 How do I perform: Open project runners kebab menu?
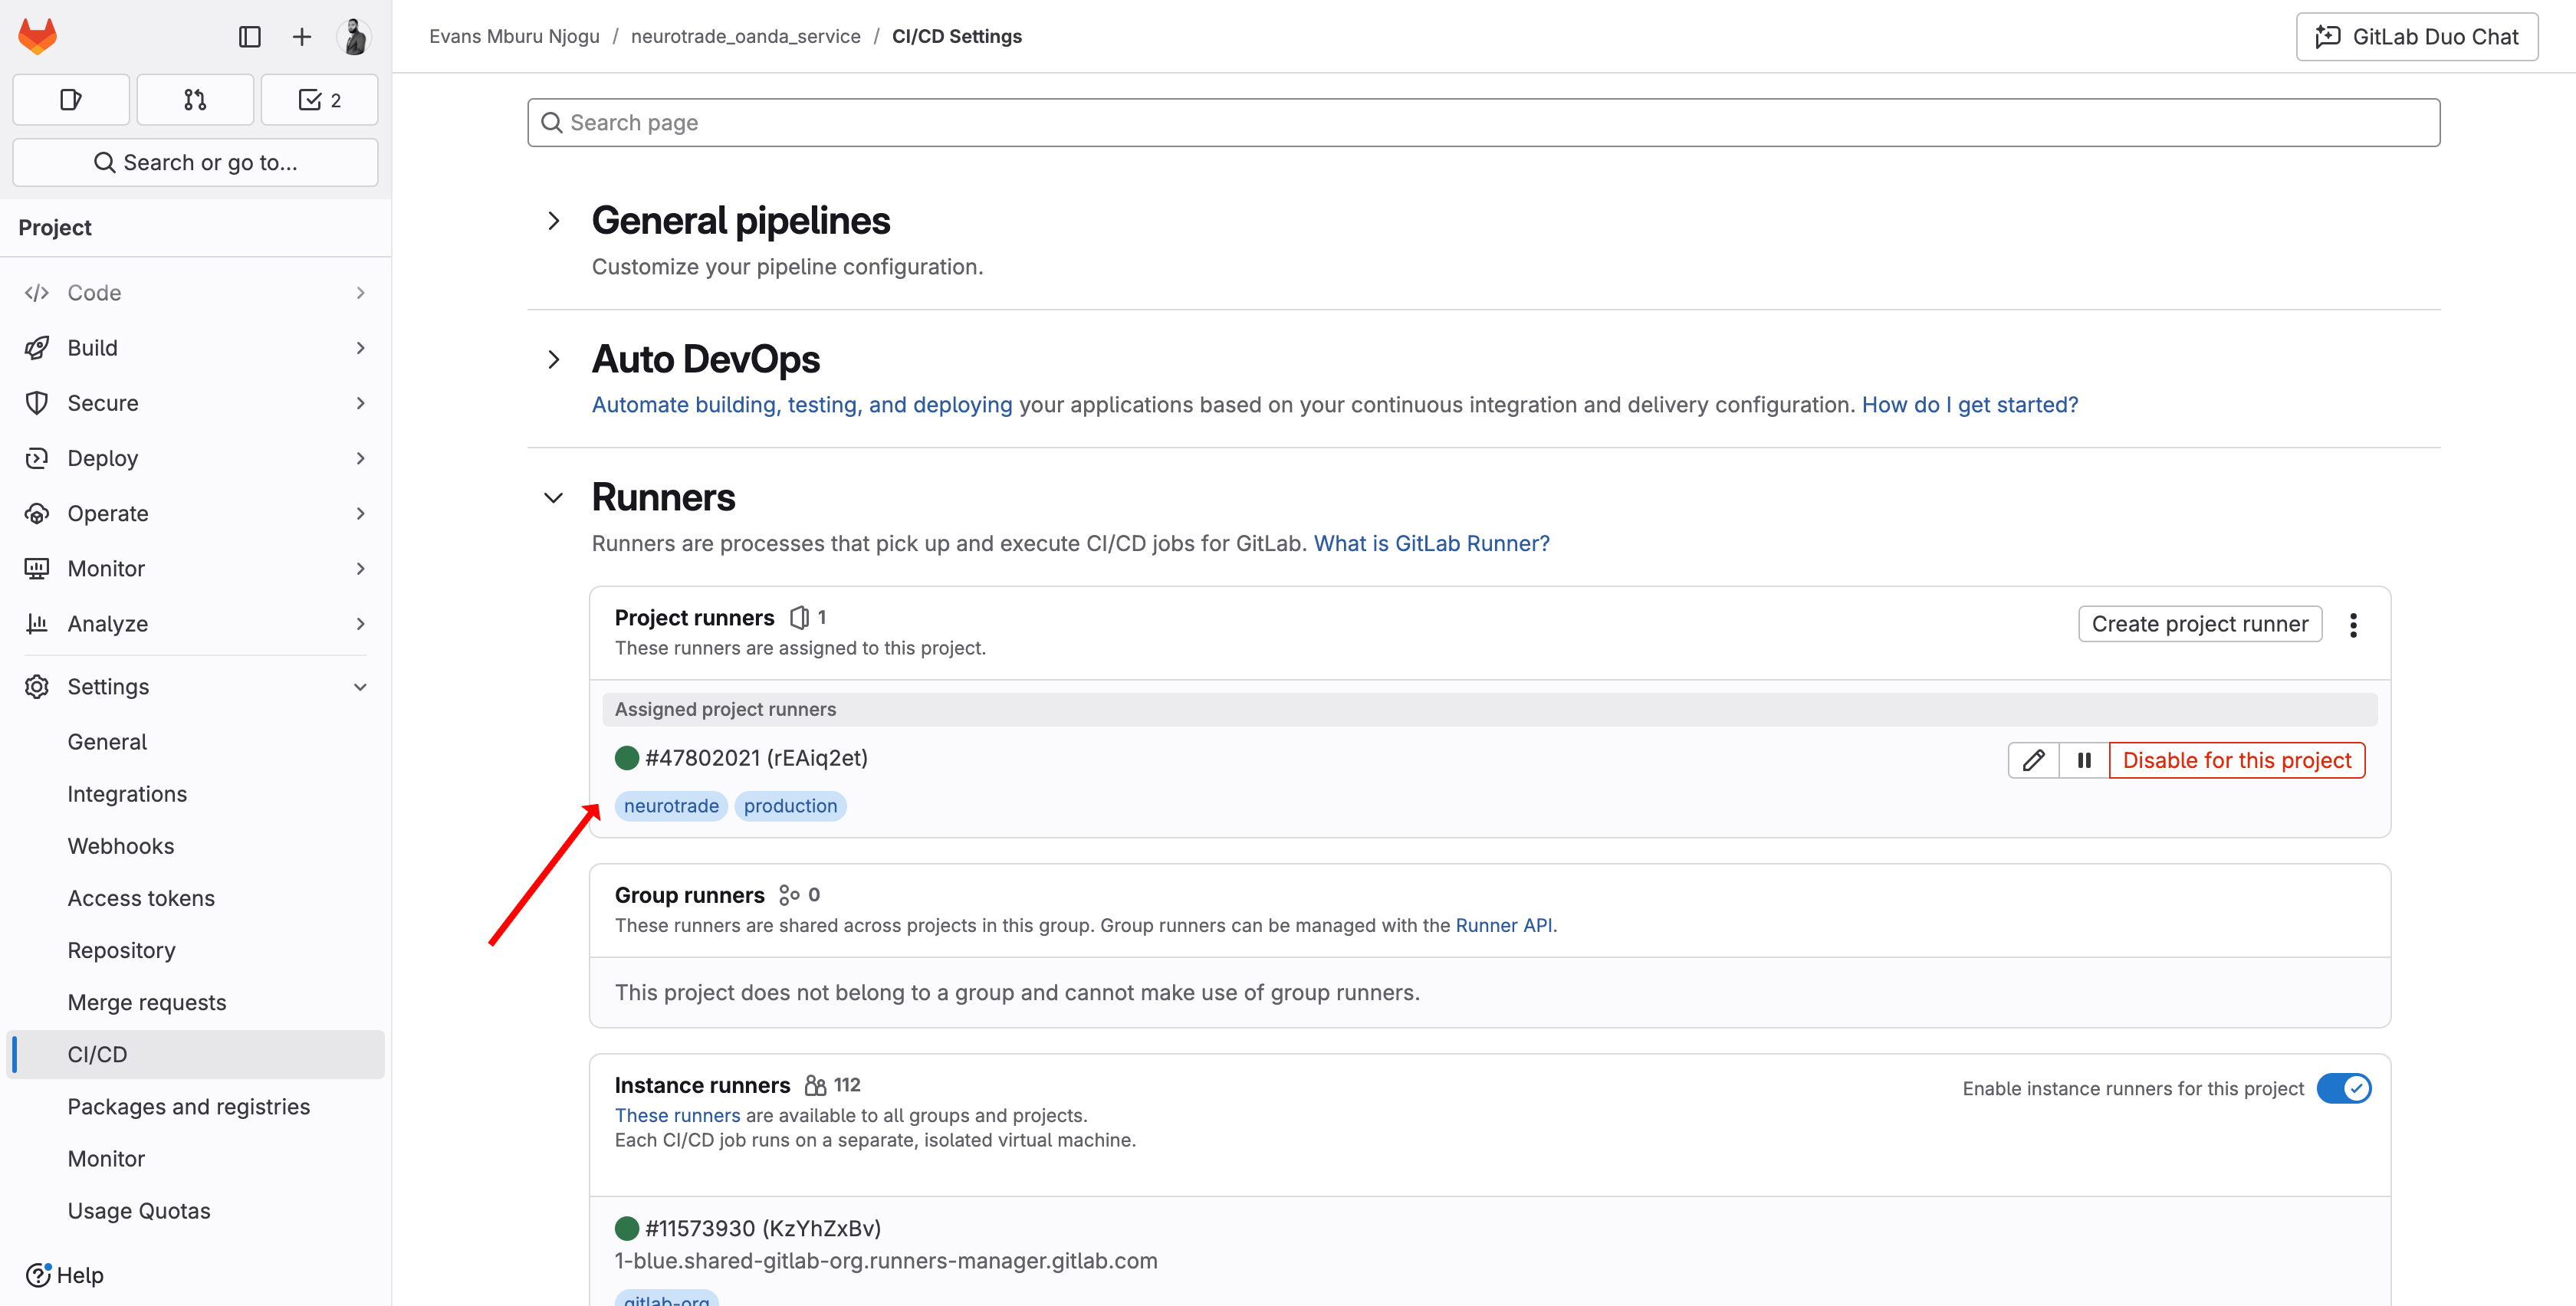2353,625
